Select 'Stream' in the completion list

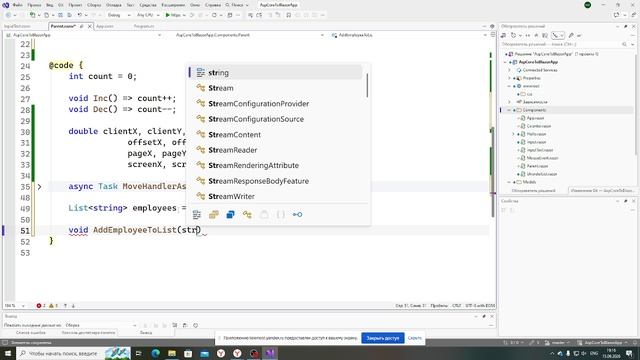(276, 88)
